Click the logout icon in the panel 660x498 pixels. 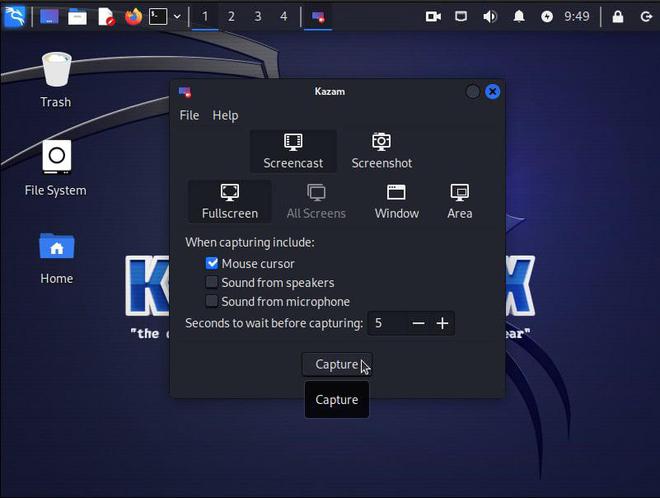click(x=646, y=17)
